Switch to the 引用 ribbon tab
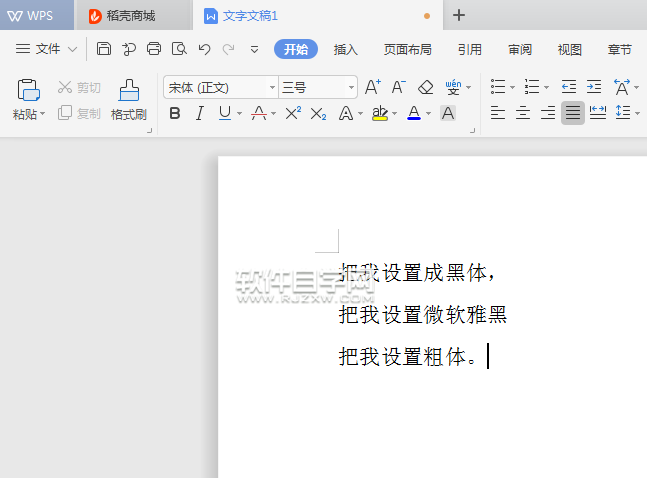The width and height of the screenshot is (647, 478). (470, 50)
